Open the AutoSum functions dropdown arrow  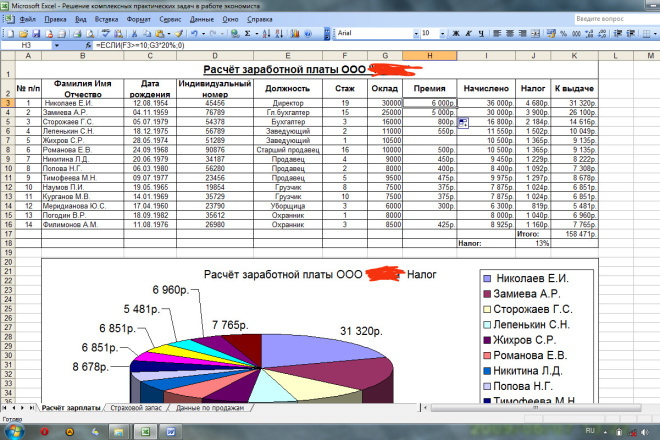click(256, 34)
